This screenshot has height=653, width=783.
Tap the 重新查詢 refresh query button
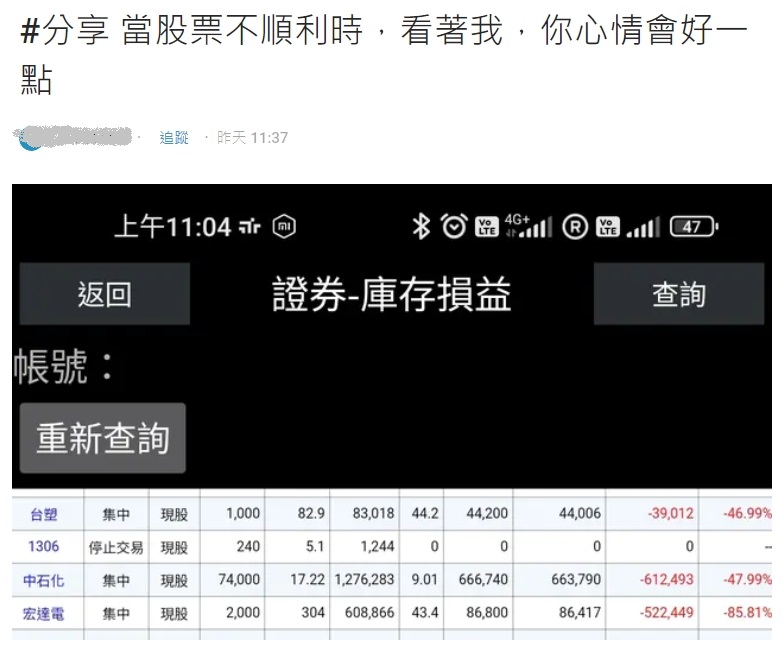[103, 438]
